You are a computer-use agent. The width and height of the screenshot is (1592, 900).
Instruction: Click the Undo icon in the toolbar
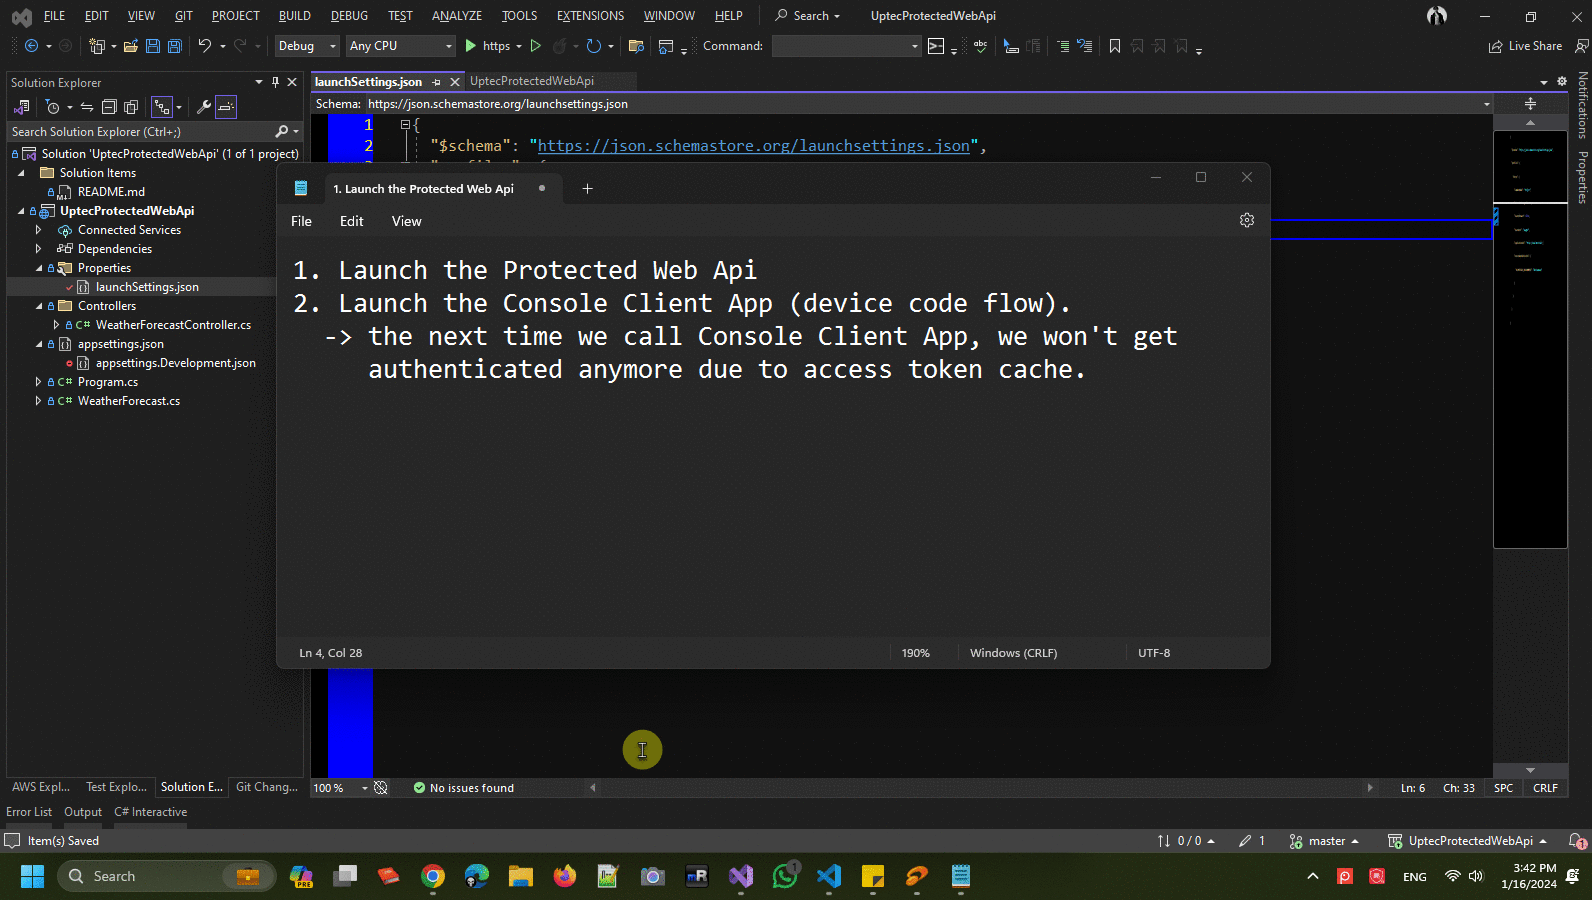tap(205, 46)
